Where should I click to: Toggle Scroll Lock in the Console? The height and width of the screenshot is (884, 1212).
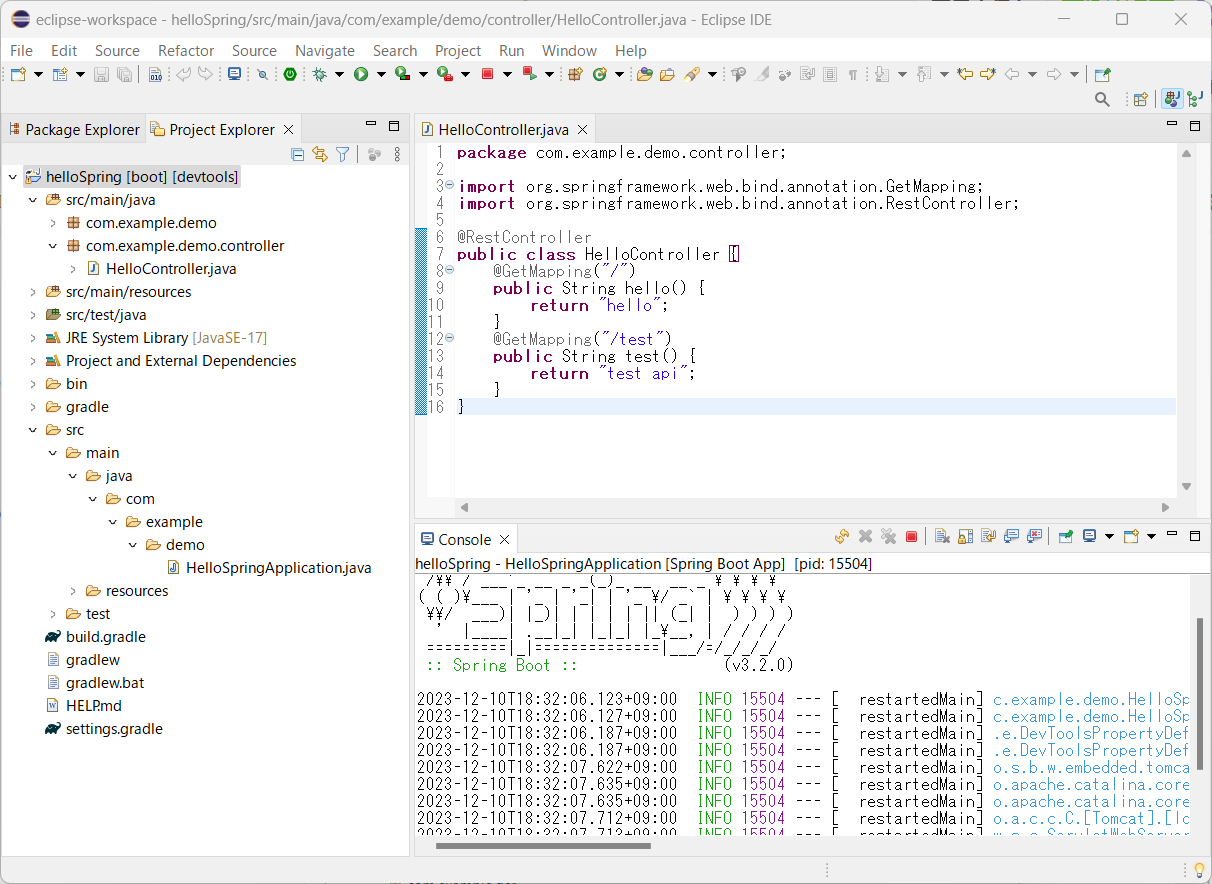pos(964,536)
